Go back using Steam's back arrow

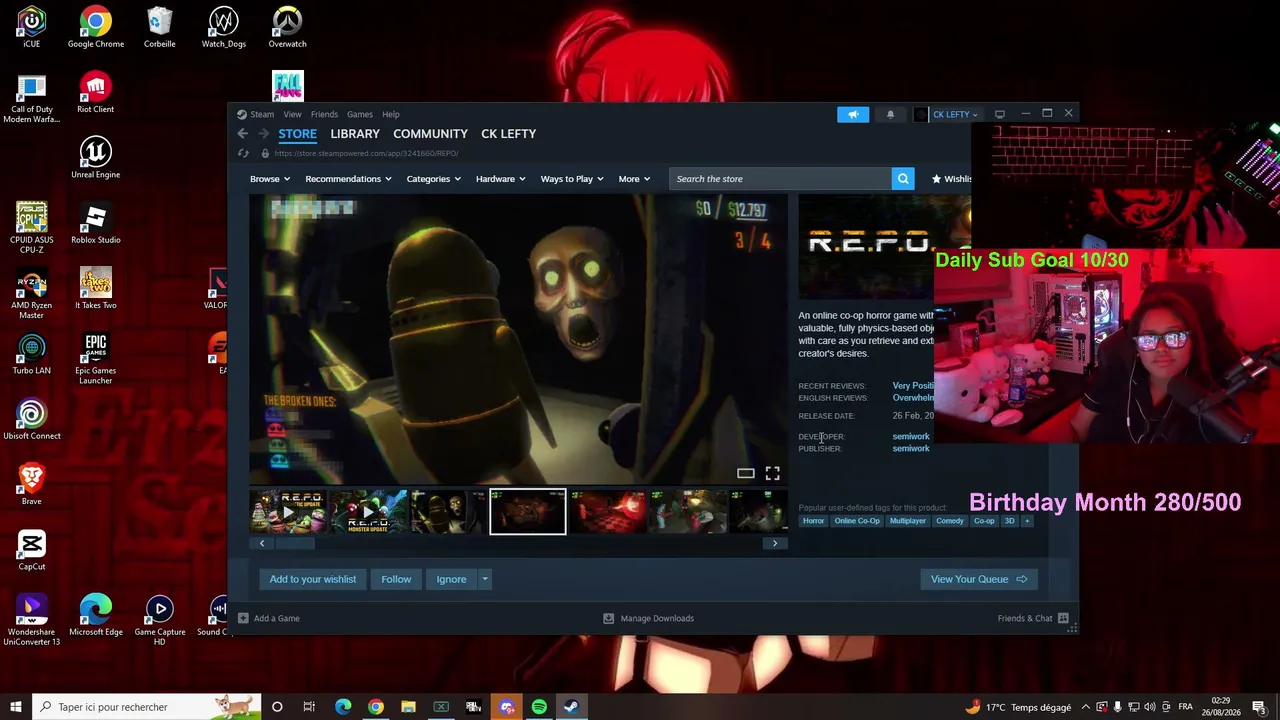242,134
